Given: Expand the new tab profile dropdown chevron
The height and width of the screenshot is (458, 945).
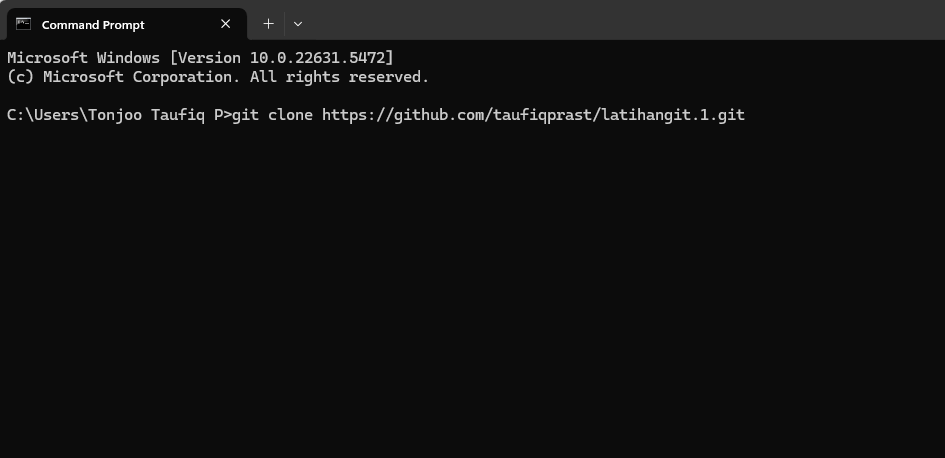Looking at the screenshot, I should tap(298, 24).
